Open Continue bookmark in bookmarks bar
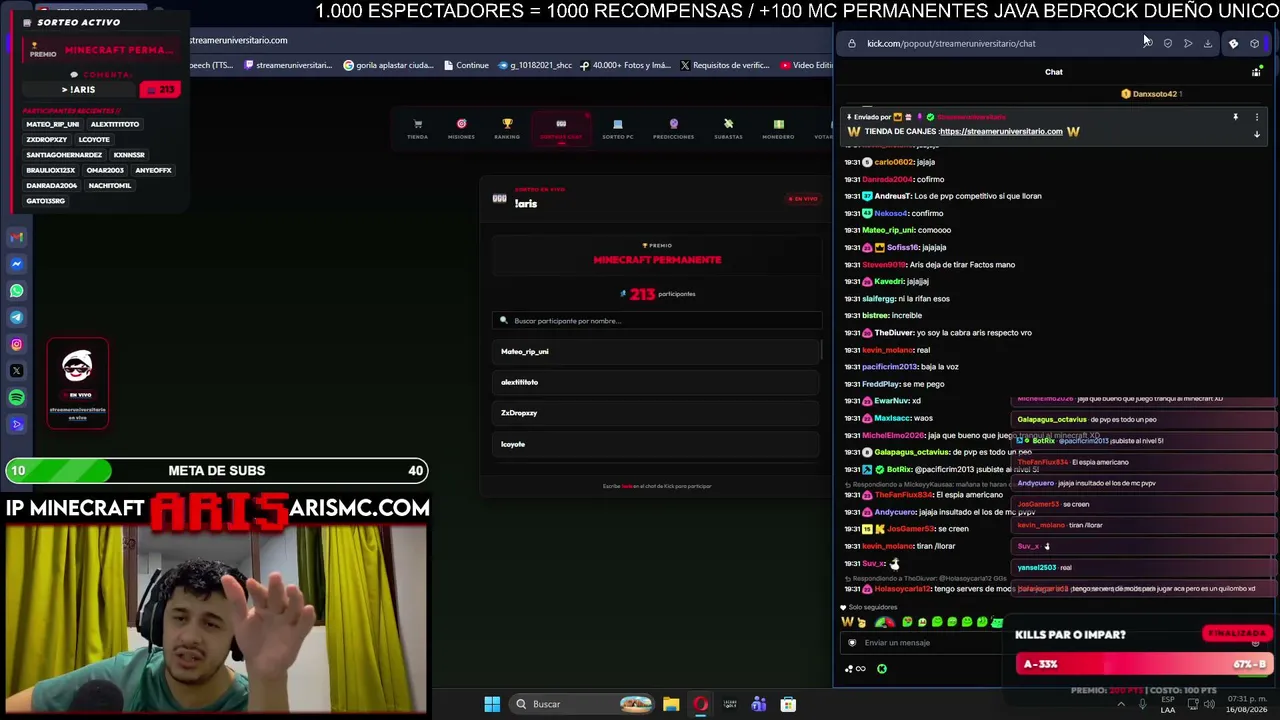1280x720 pixels. pyautogui.click(x=465, y=65)
